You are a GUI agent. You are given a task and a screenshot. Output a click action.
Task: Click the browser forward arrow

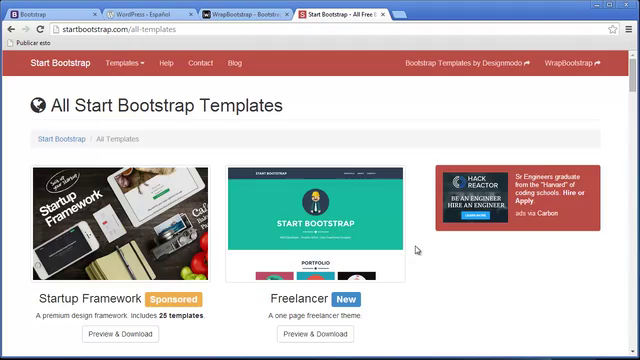tap(25, 29)
